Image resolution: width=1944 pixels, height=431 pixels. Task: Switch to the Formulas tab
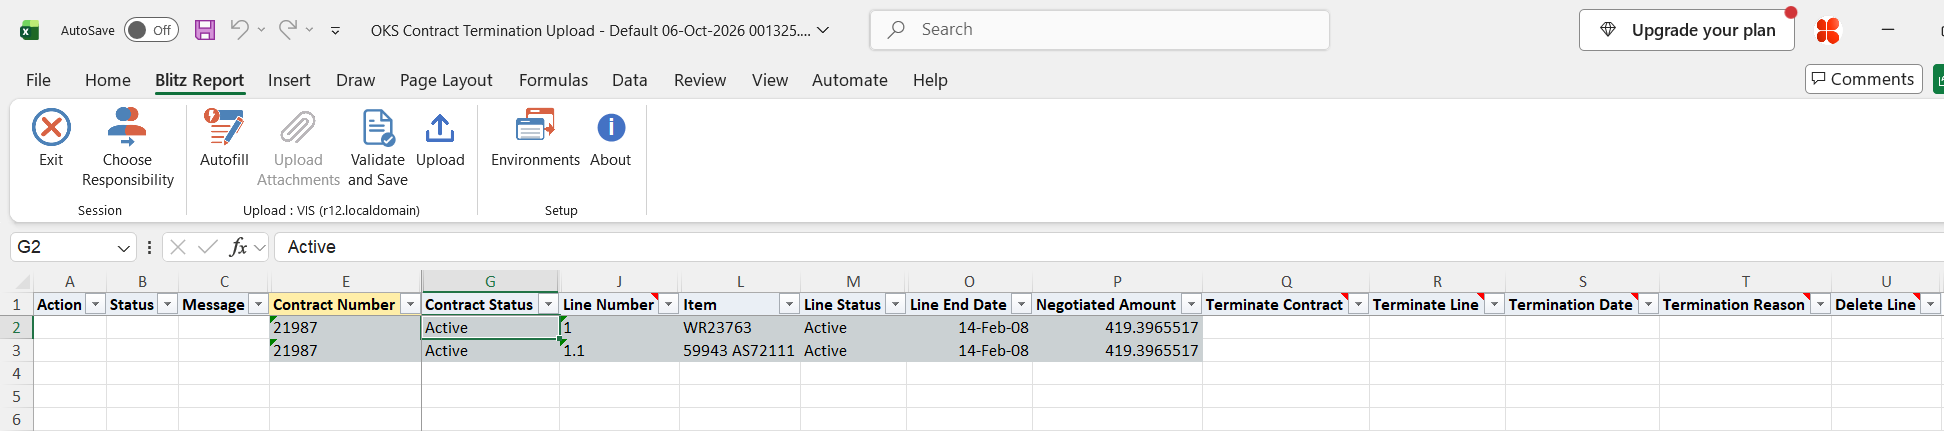553,80
